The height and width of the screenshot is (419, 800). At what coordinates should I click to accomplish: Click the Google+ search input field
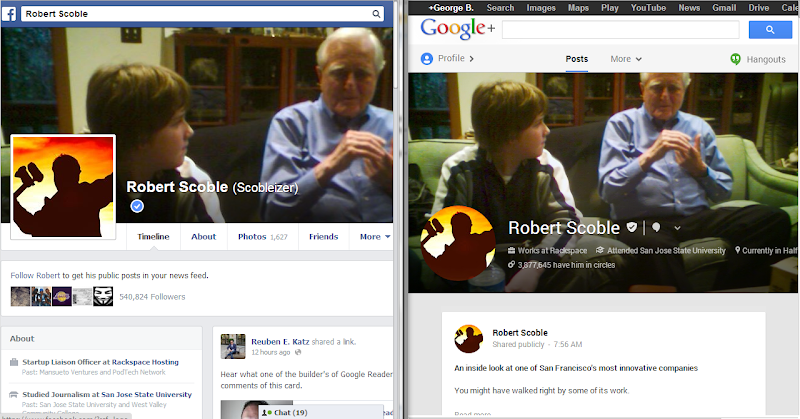point(620,30)
